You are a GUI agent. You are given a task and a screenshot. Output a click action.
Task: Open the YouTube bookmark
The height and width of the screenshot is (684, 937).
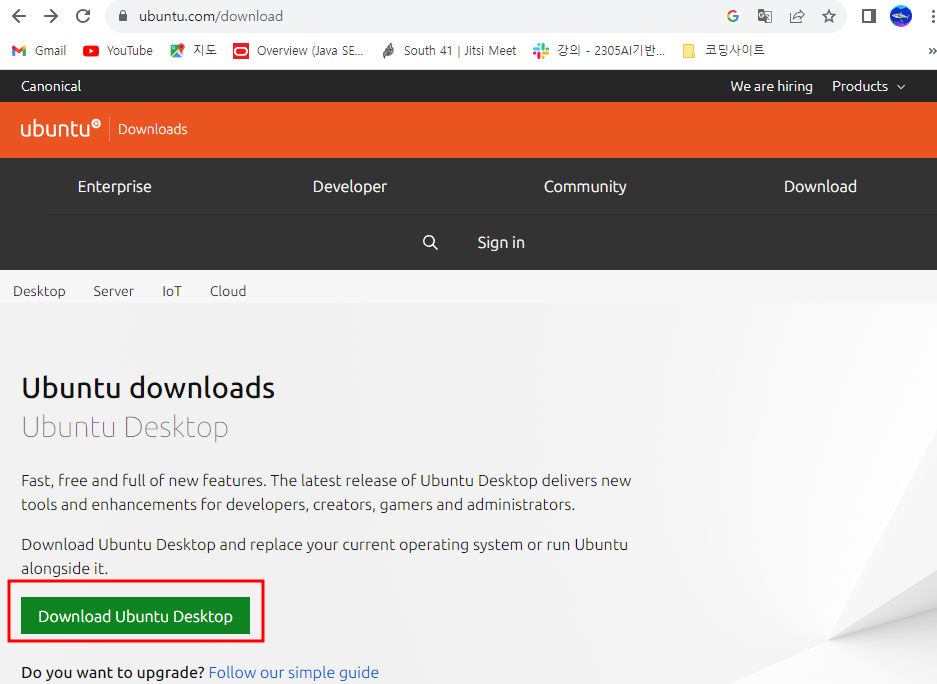point(118,51)
